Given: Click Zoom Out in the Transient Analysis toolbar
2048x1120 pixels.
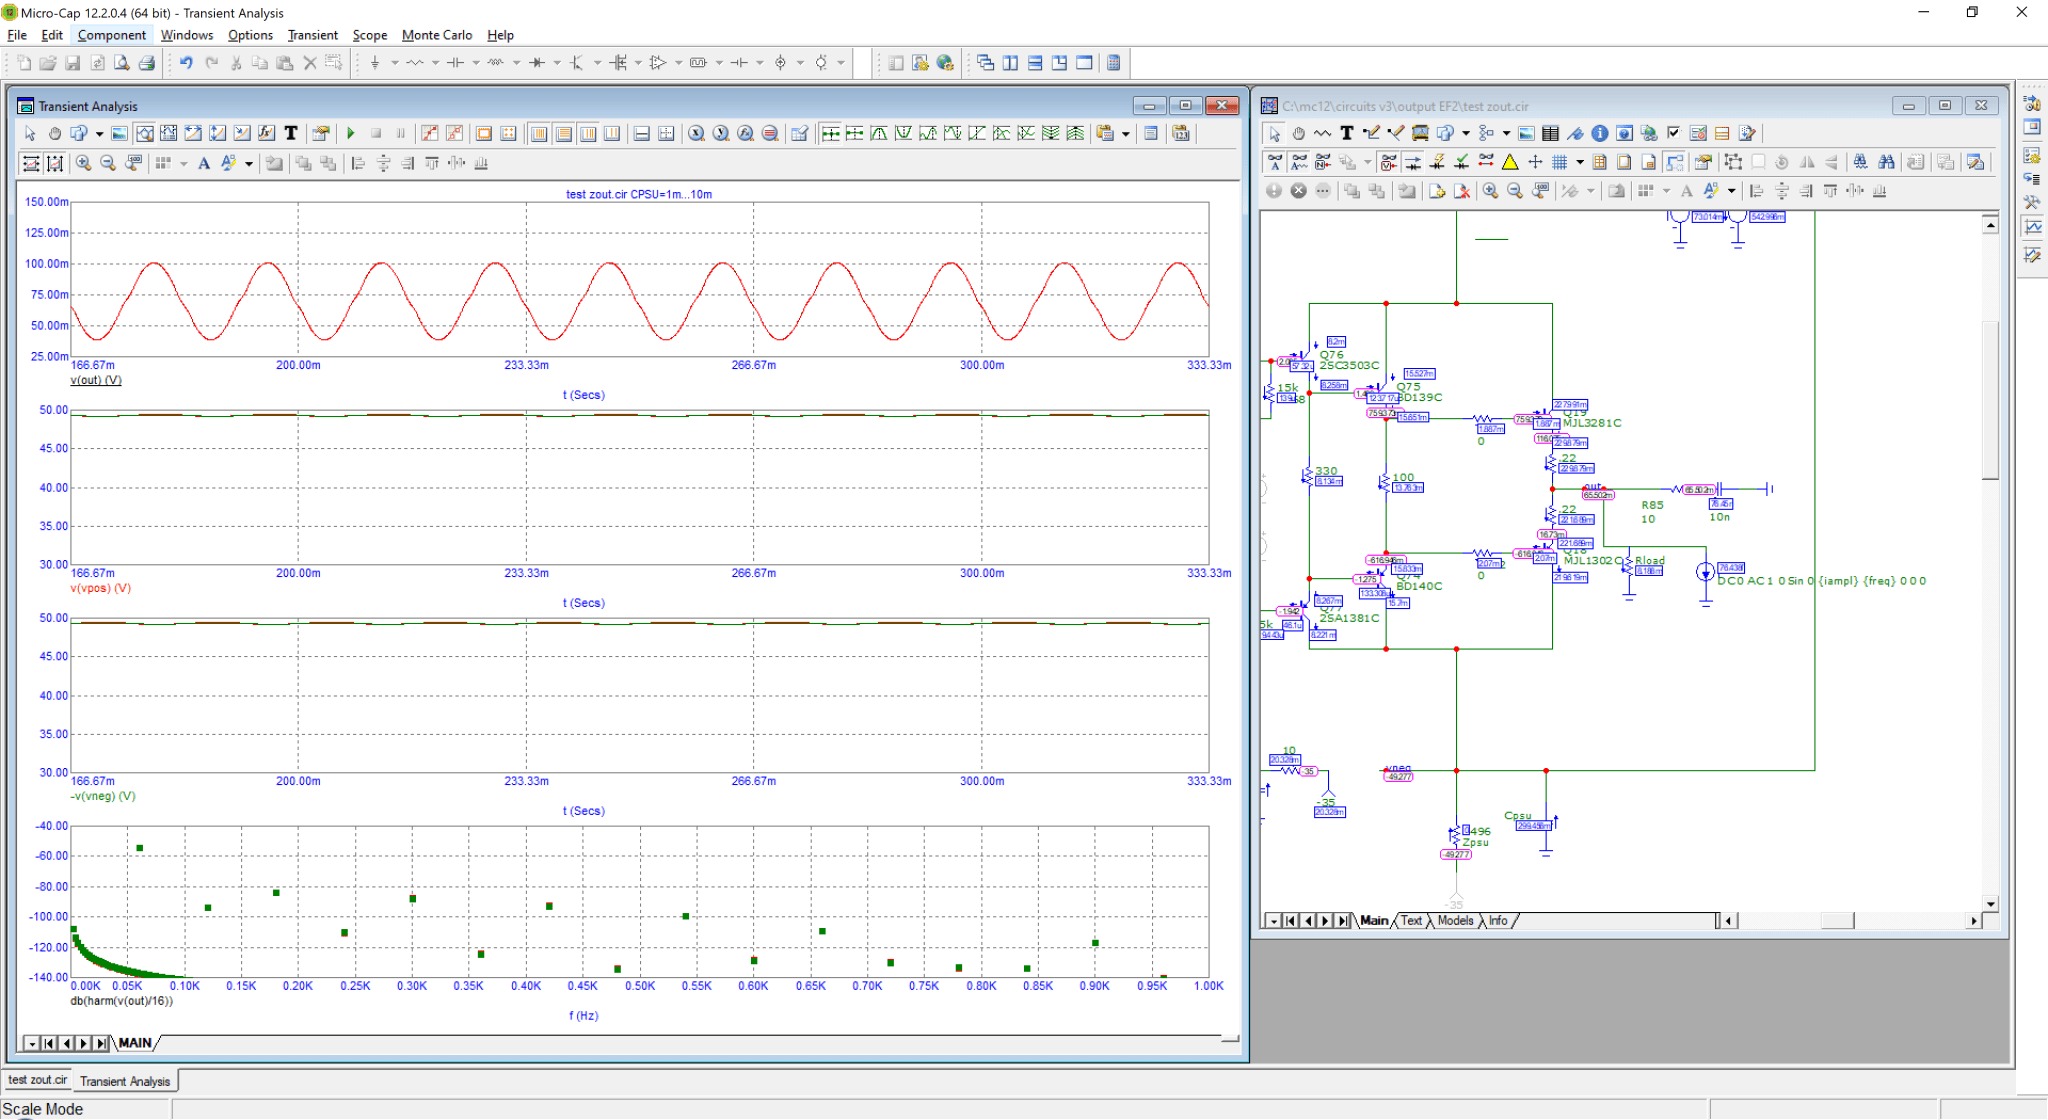Looking at the screenshot, I should [x=108, y=163].
